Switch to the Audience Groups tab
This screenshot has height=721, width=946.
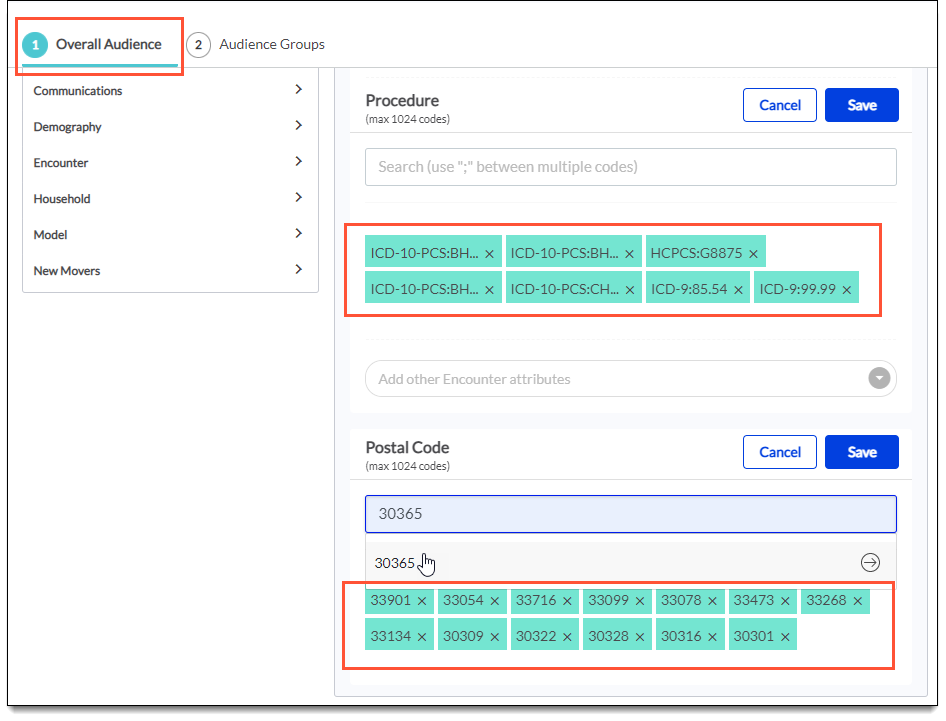257,45
